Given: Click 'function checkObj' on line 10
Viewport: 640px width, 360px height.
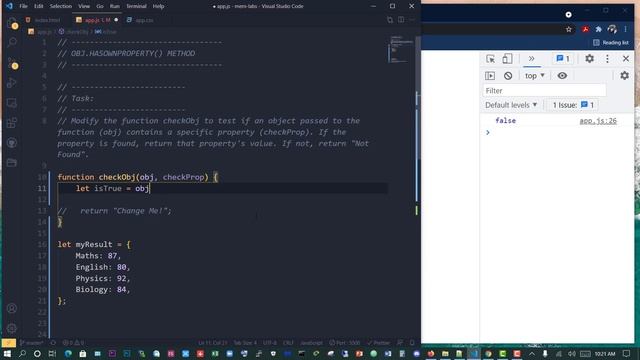Looking at the screenshot, I should [x=96, y=177].
